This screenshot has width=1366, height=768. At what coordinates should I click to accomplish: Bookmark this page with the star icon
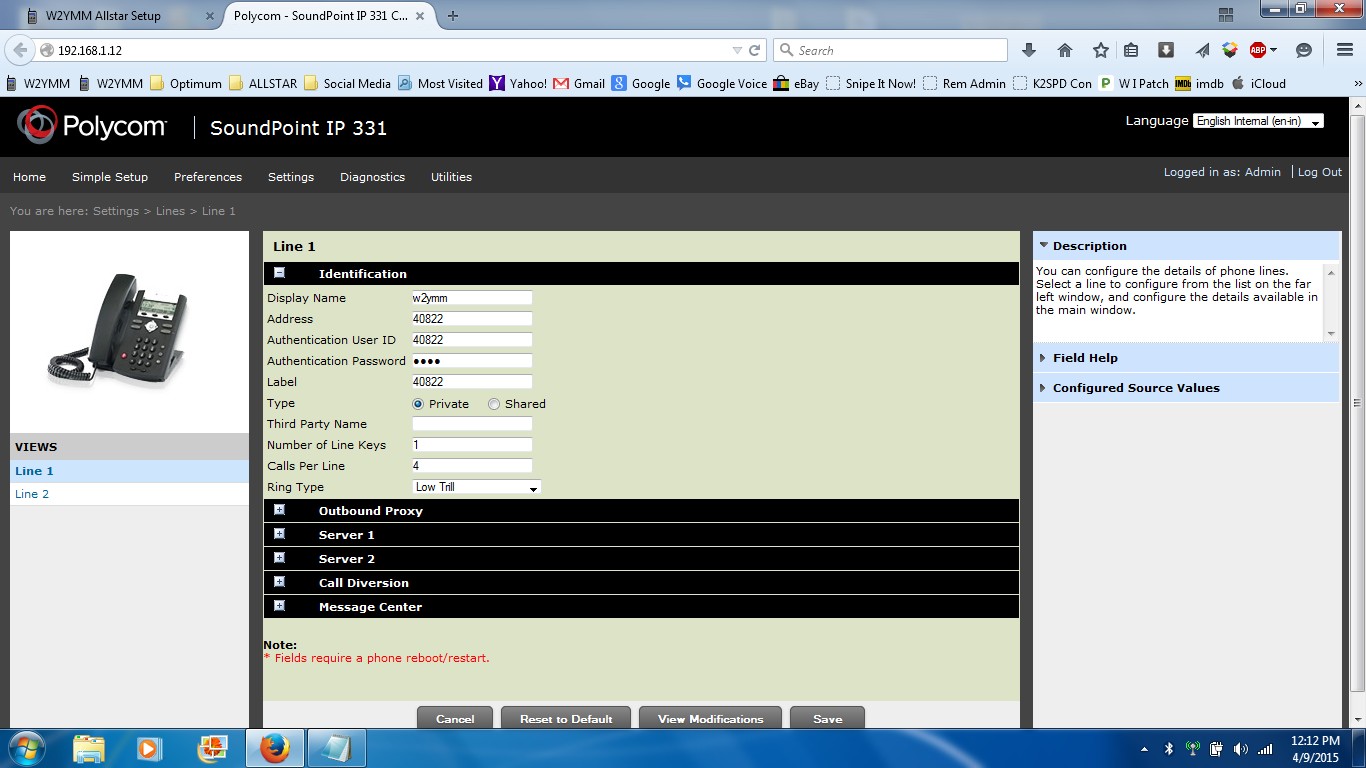[1100, 50]
